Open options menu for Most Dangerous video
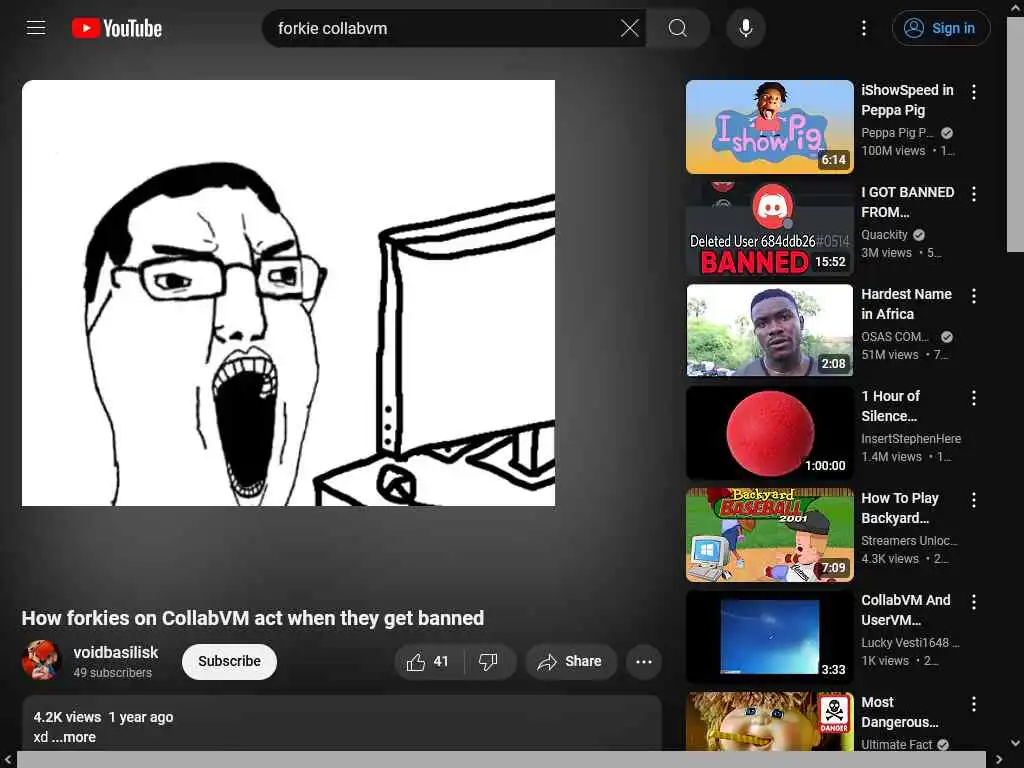1024x768 pixels. coord(974,704)
